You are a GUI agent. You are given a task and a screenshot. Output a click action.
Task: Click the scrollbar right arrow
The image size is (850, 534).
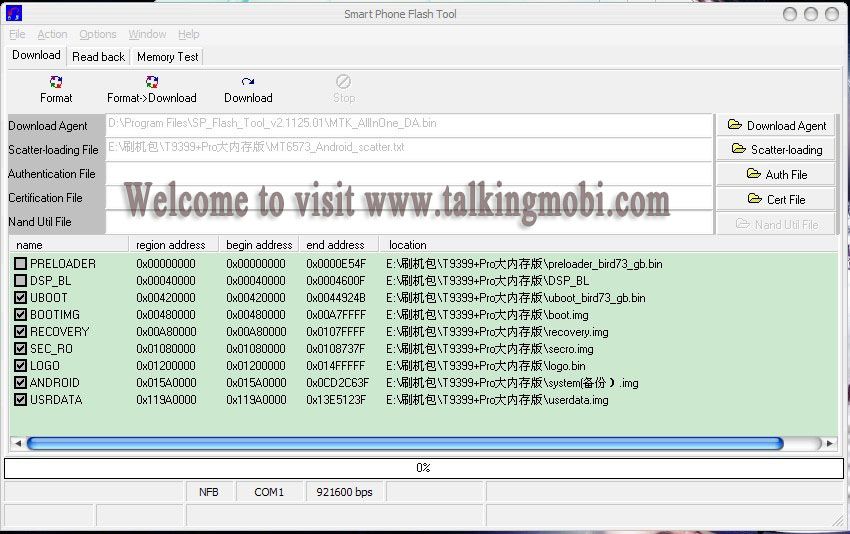tap(829, 443)
